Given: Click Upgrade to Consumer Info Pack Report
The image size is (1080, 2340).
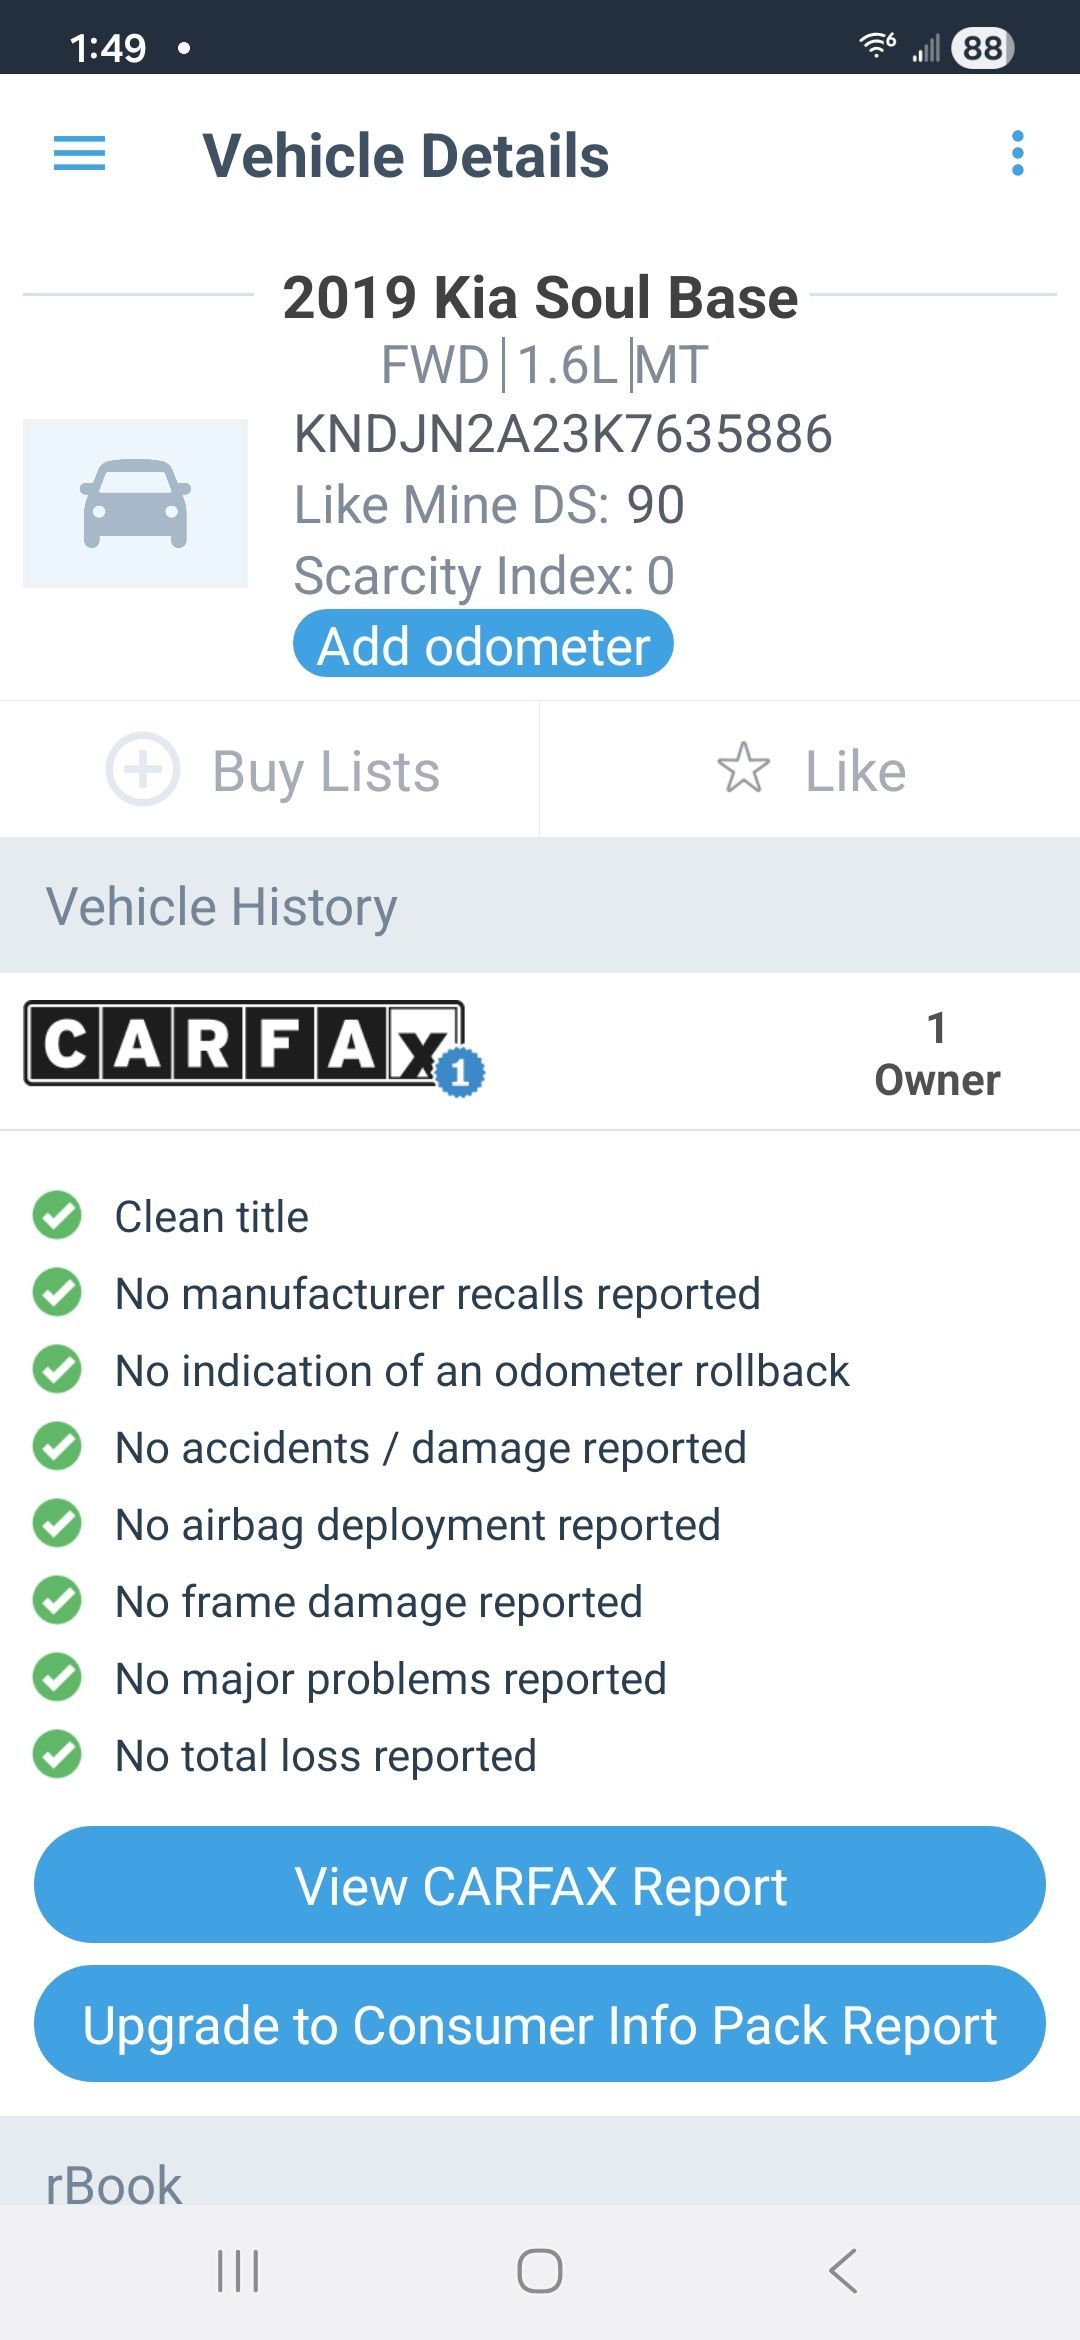Looking at the screenshot, I should [x=540, y=2024].
